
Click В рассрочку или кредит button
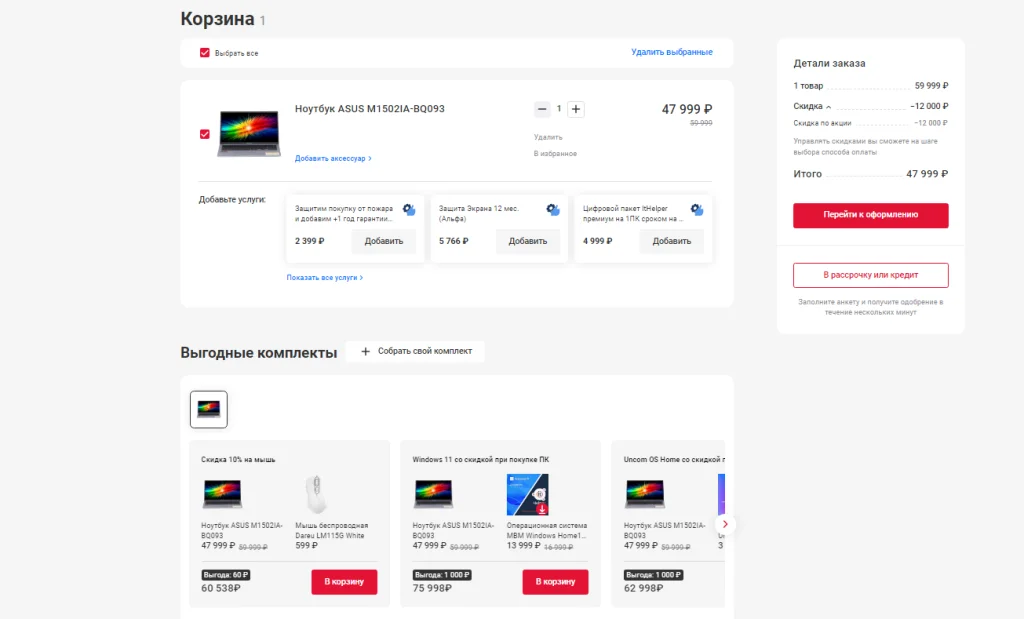[x=870, y=275]
